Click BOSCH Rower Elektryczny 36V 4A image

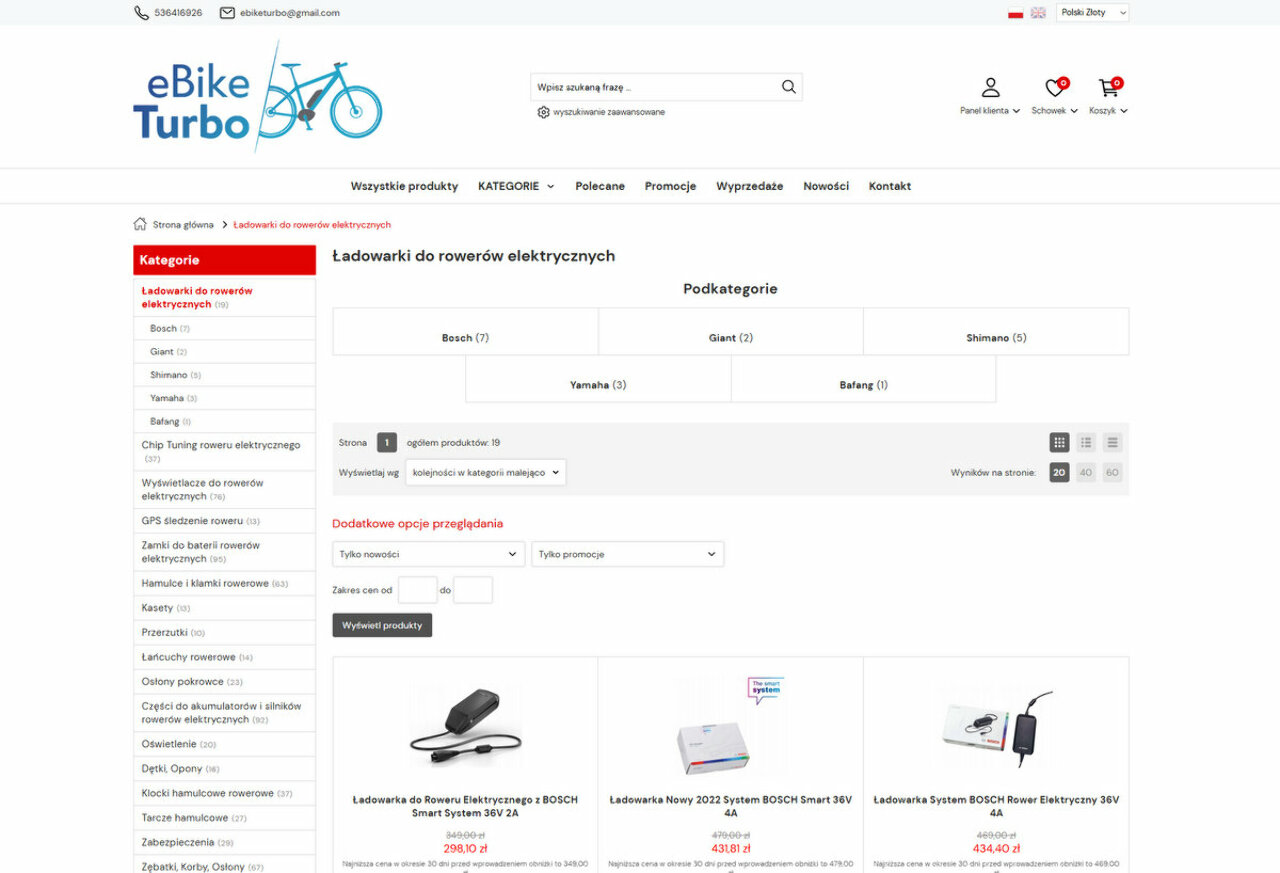[996, 727]
